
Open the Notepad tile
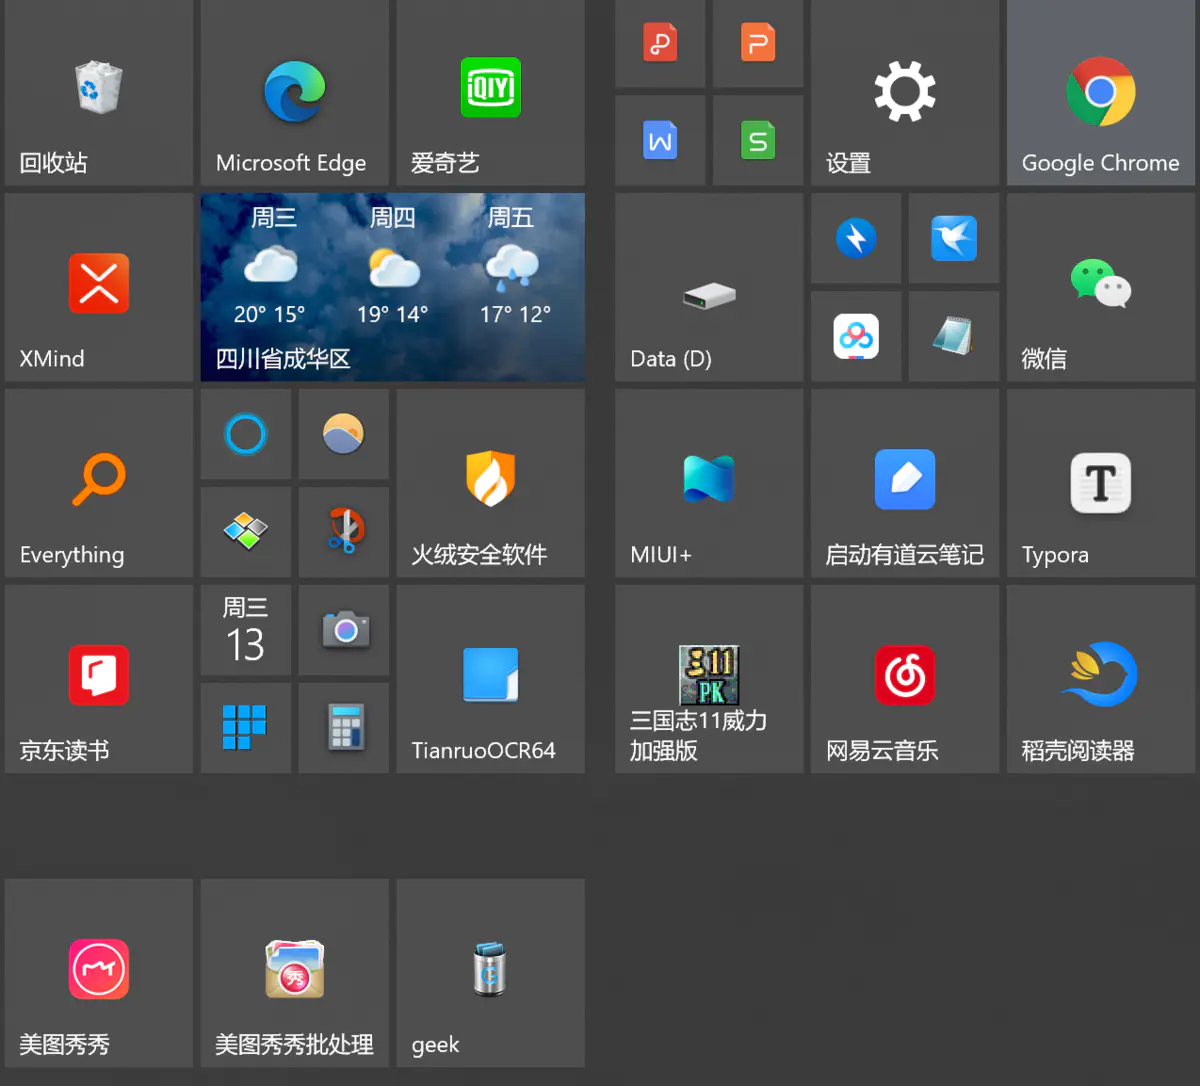click(954, 336)
